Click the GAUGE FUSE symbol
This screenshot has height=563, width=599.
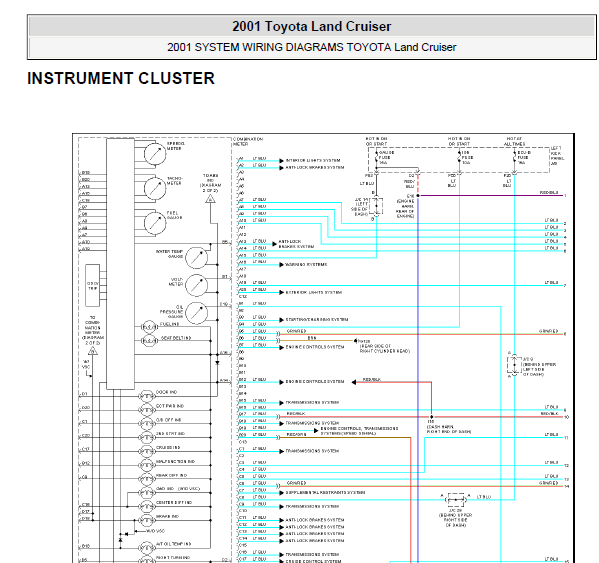(x=376, y=158)
